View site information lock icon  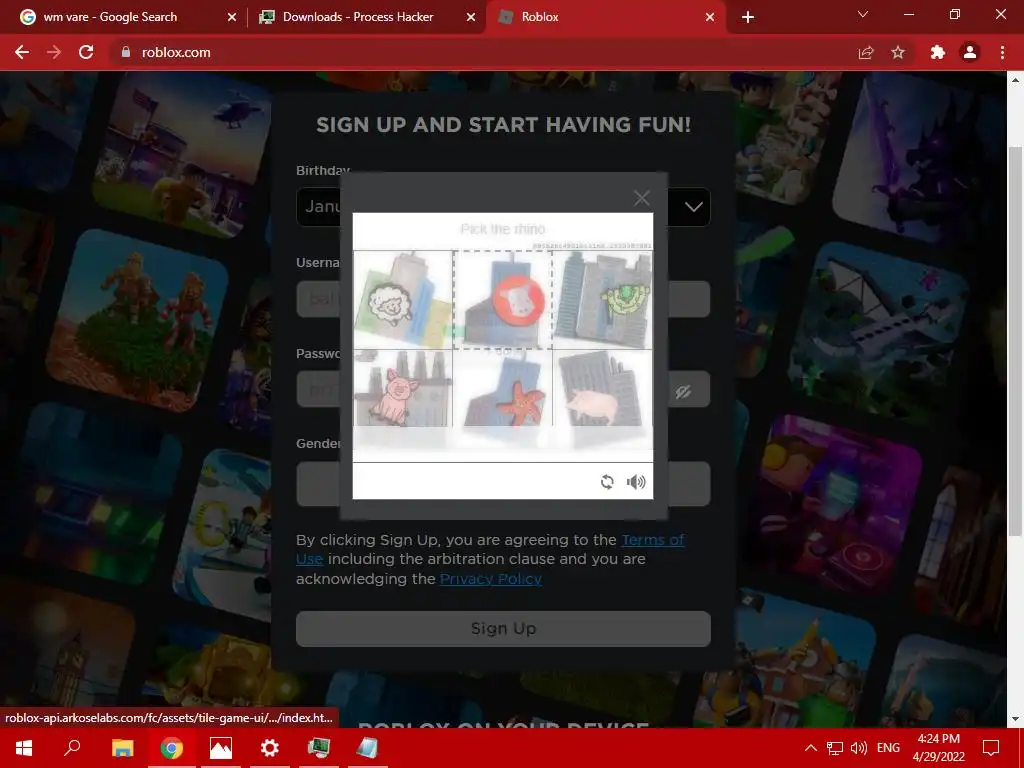(x=125, y=52)
